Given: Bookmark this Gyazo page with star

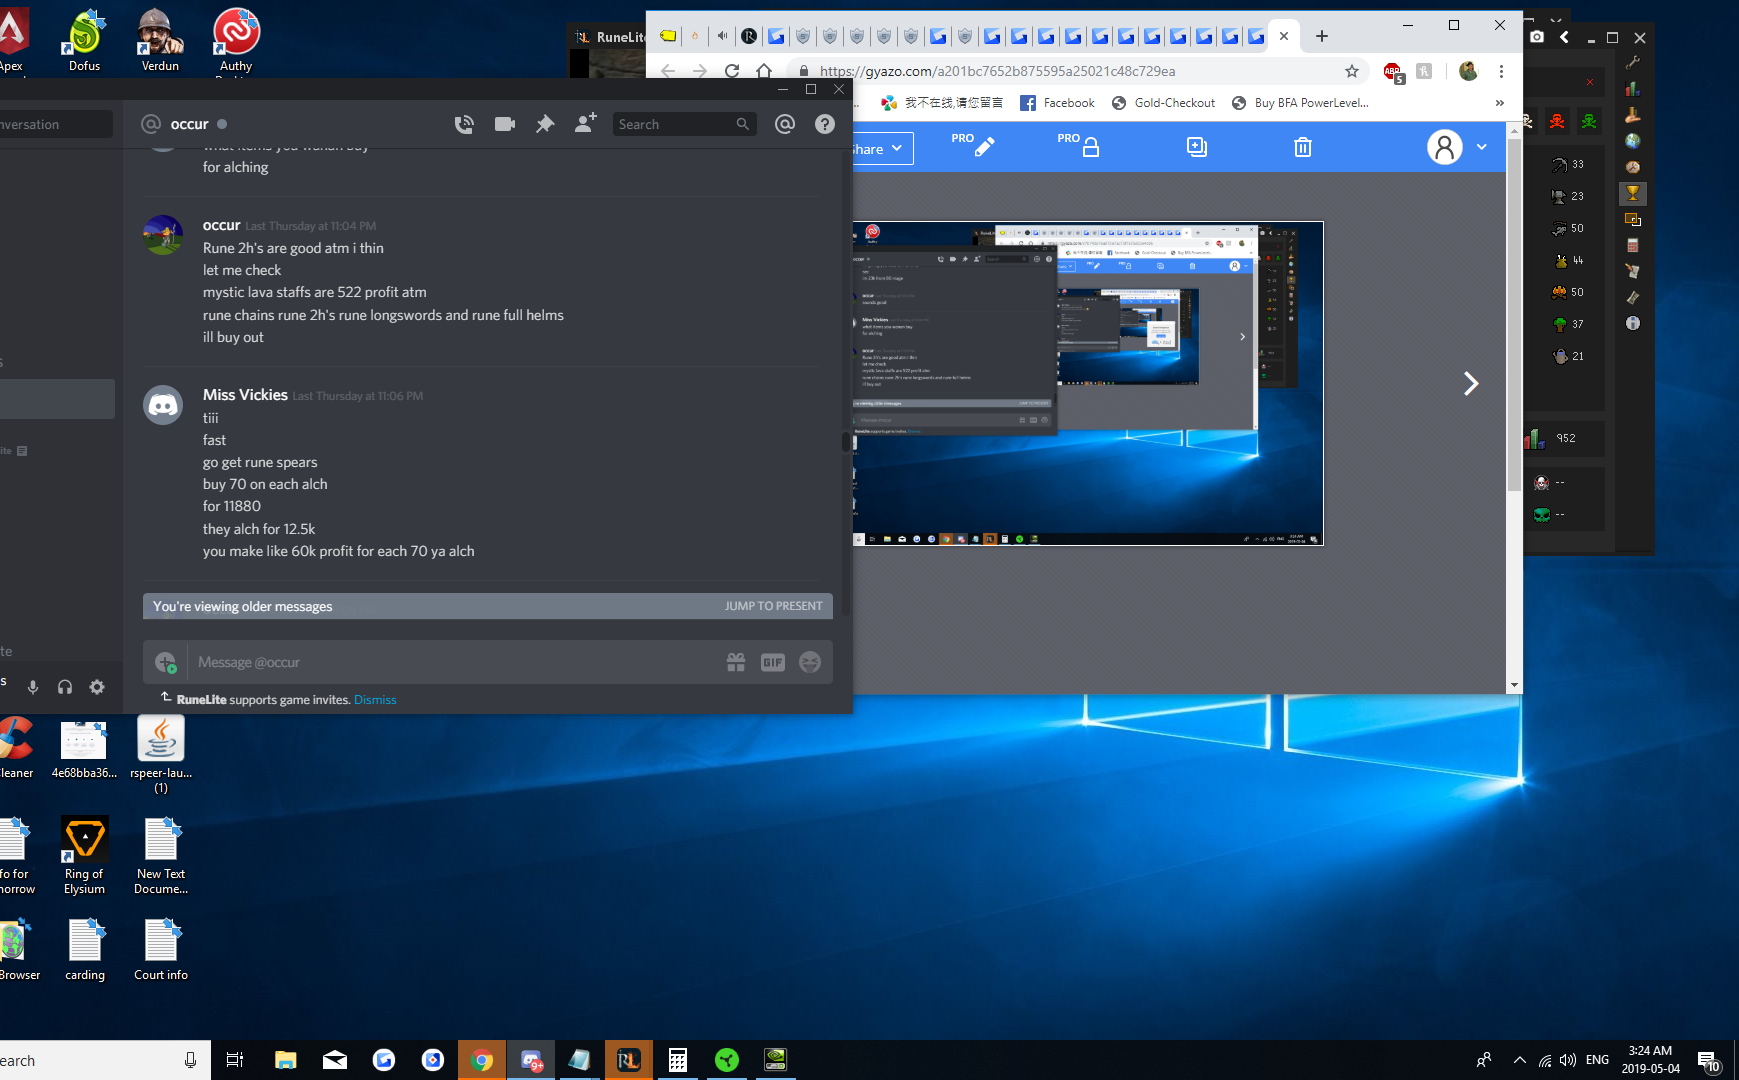Looking at the screenshot, I should (1352, 71).
